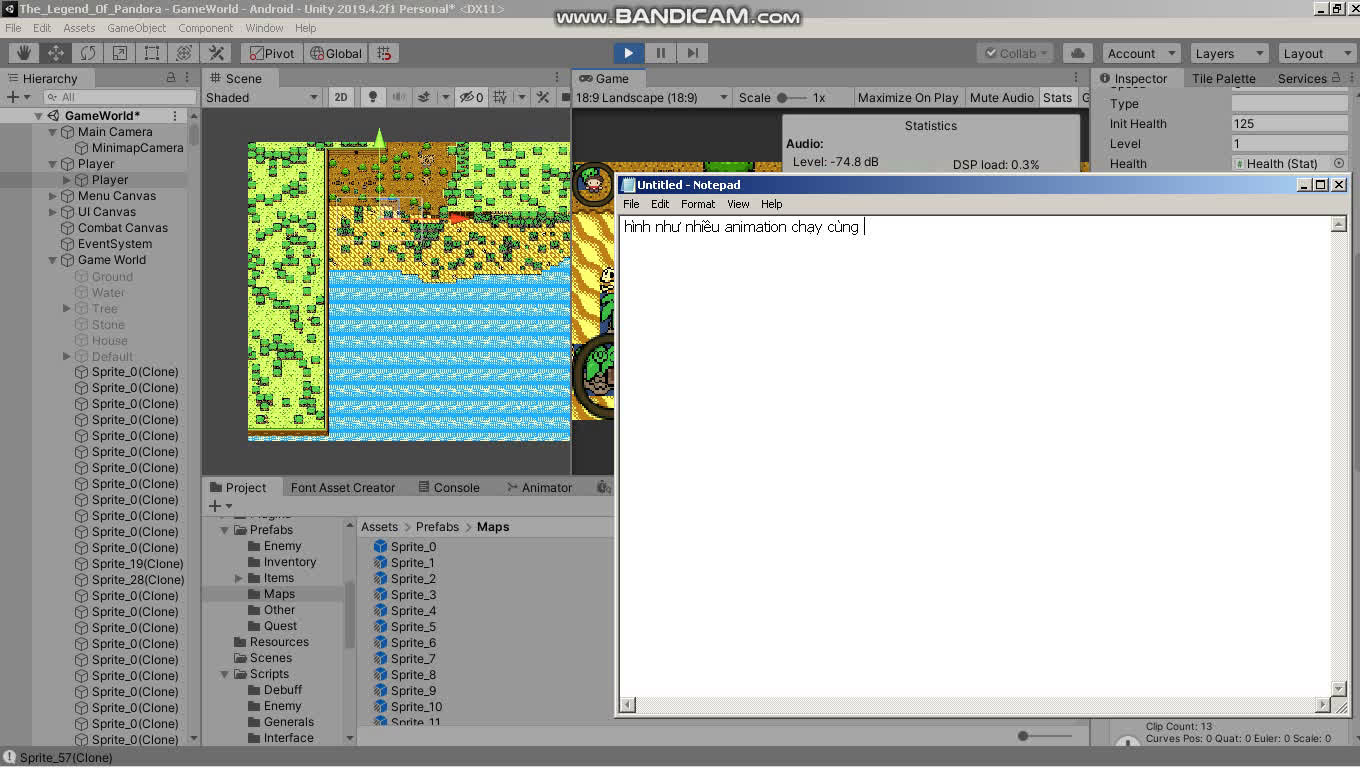1360x768 pixels.
Task: Select the Rotate tool
Action: (x=88, y=53)
